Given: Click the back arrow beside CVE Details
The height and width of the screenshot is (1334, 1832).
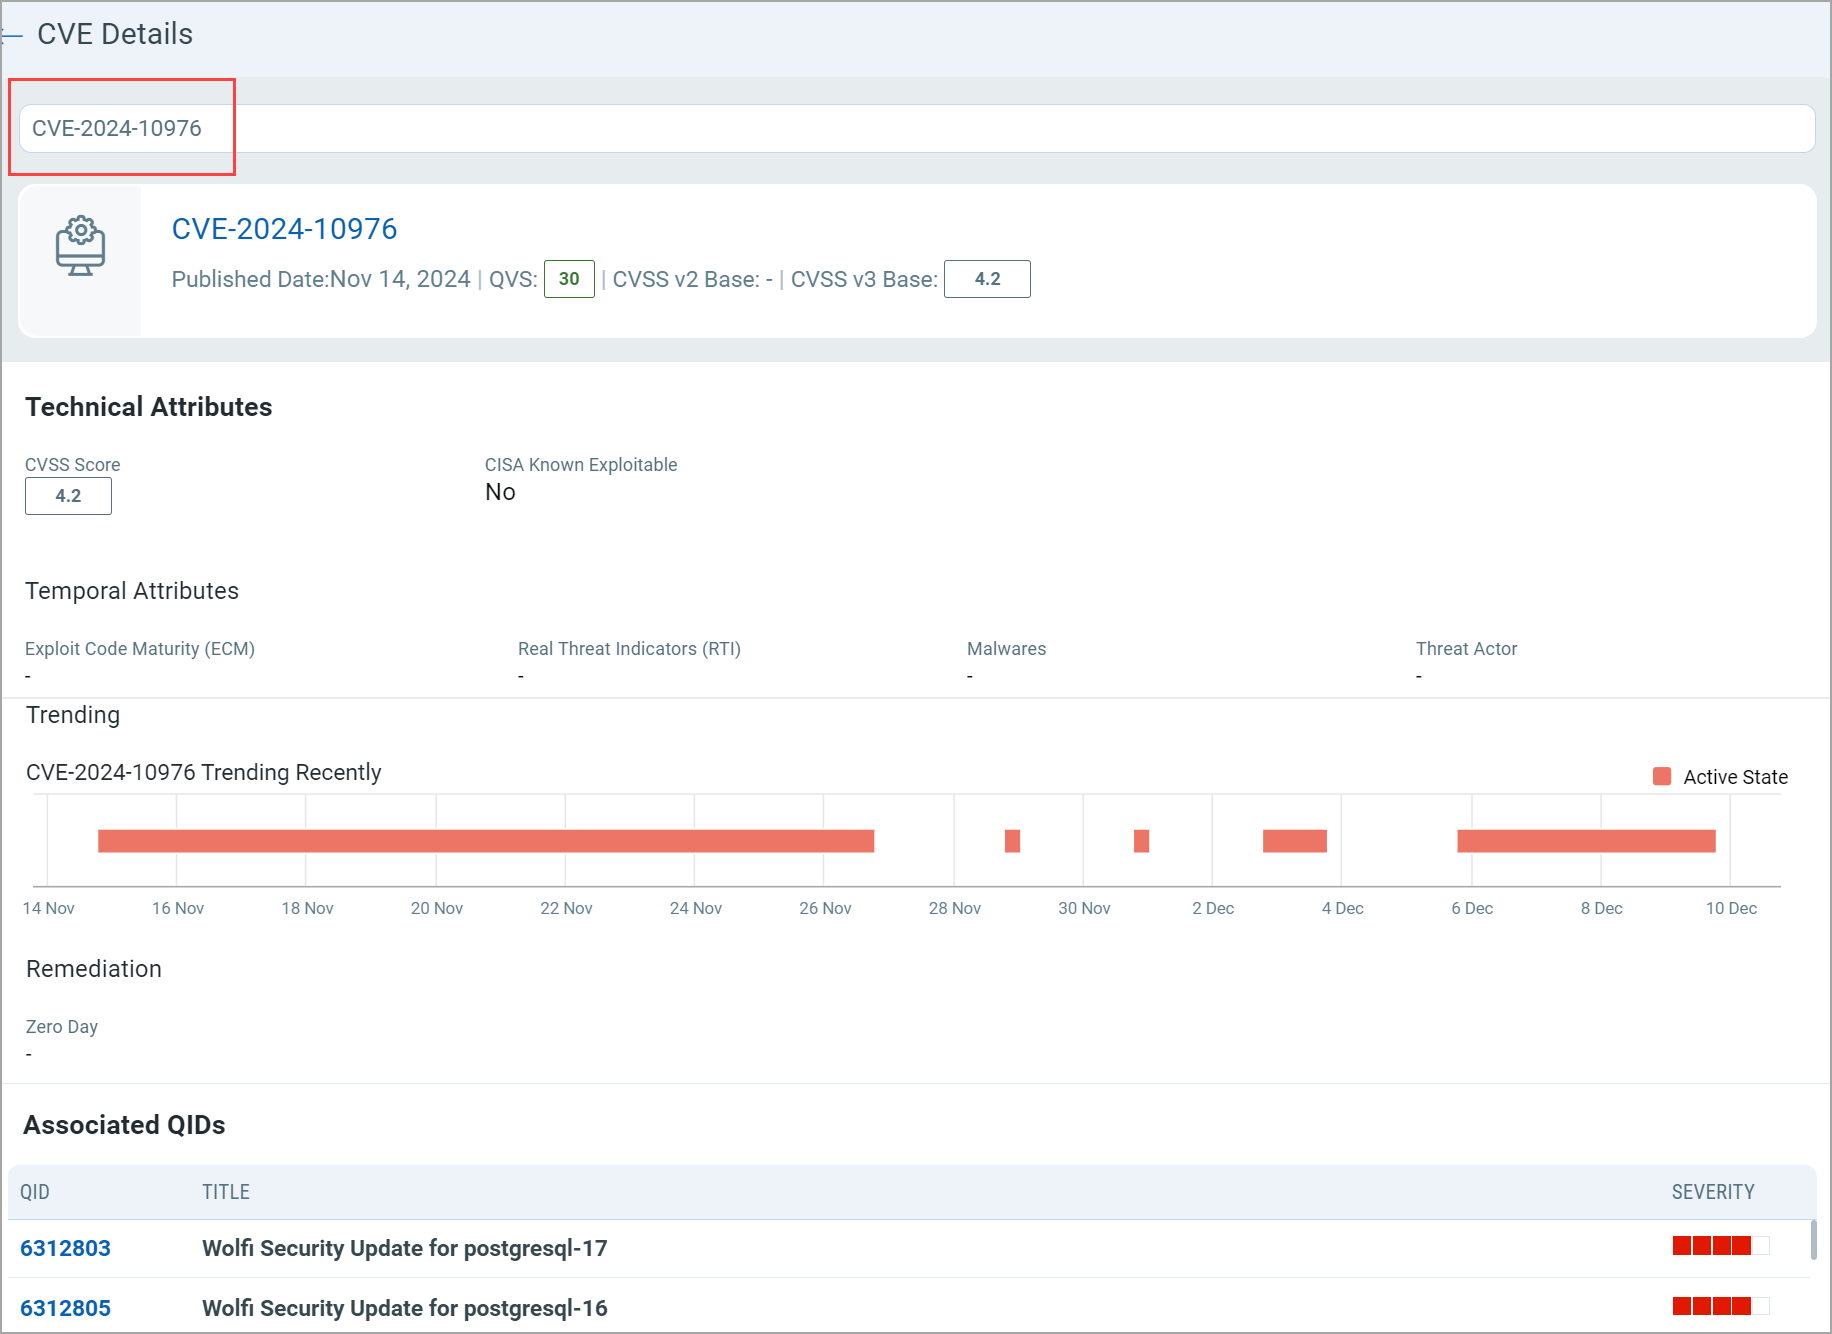Looking at the screenshot, I should click(12, 35).
